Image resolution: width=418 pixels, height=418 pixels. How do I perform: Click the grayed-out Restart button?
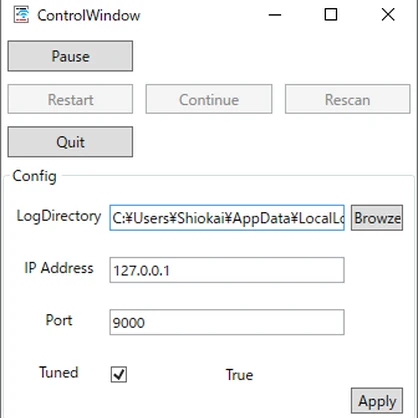70,99
